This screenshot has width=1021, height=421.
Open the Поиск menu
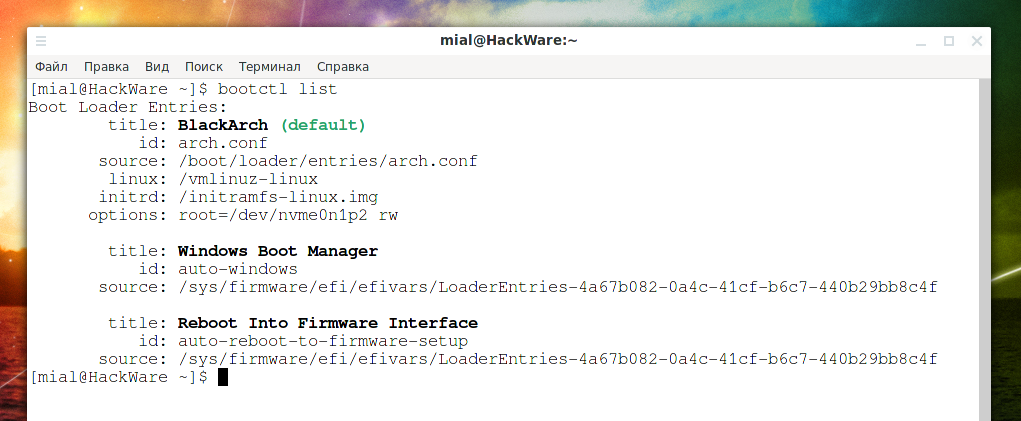pos(204,66)
